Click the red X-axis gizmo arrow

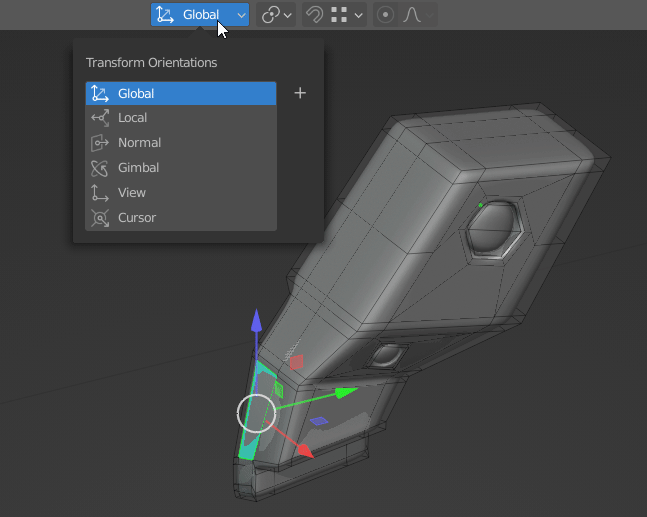coord(304,451)
